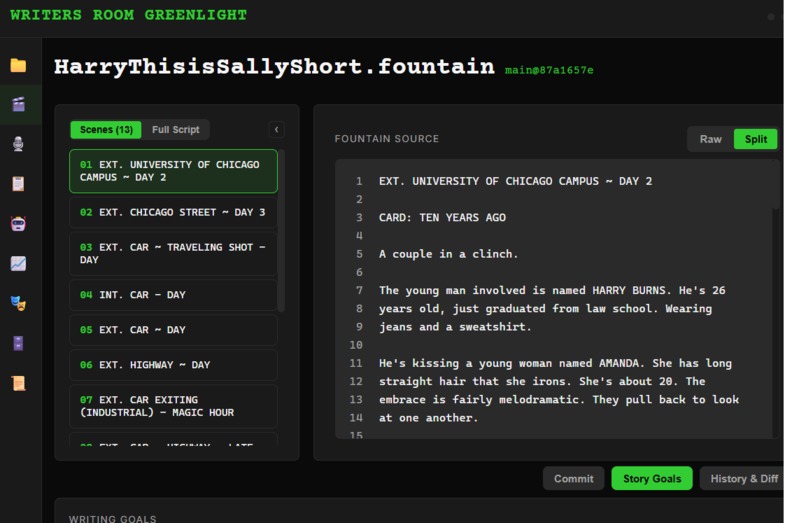Select the Raw view mode
Image resolution: width=806 pixels, height=523 pixels.
[x=710, y=139]
